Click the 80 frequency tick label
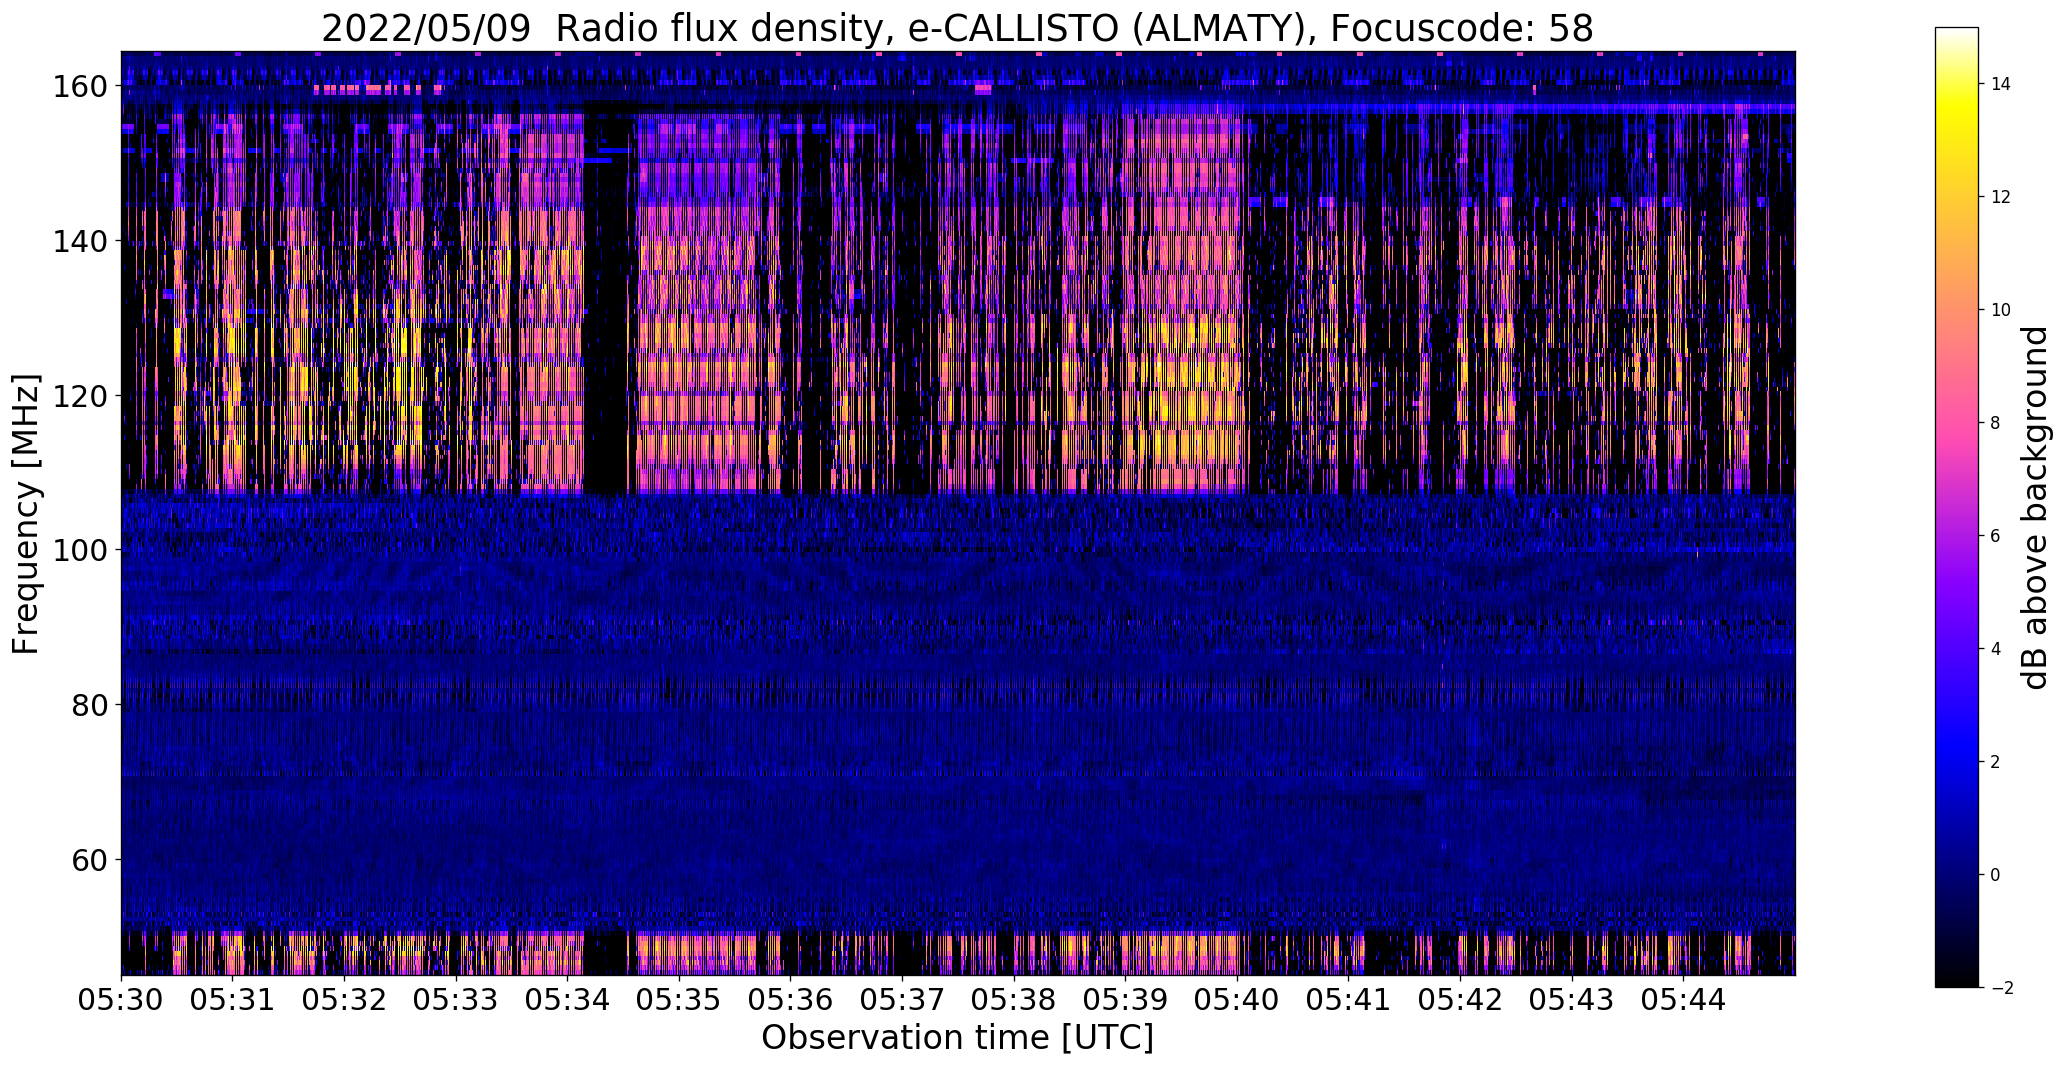2066x1067 pixels. (90, 705)
